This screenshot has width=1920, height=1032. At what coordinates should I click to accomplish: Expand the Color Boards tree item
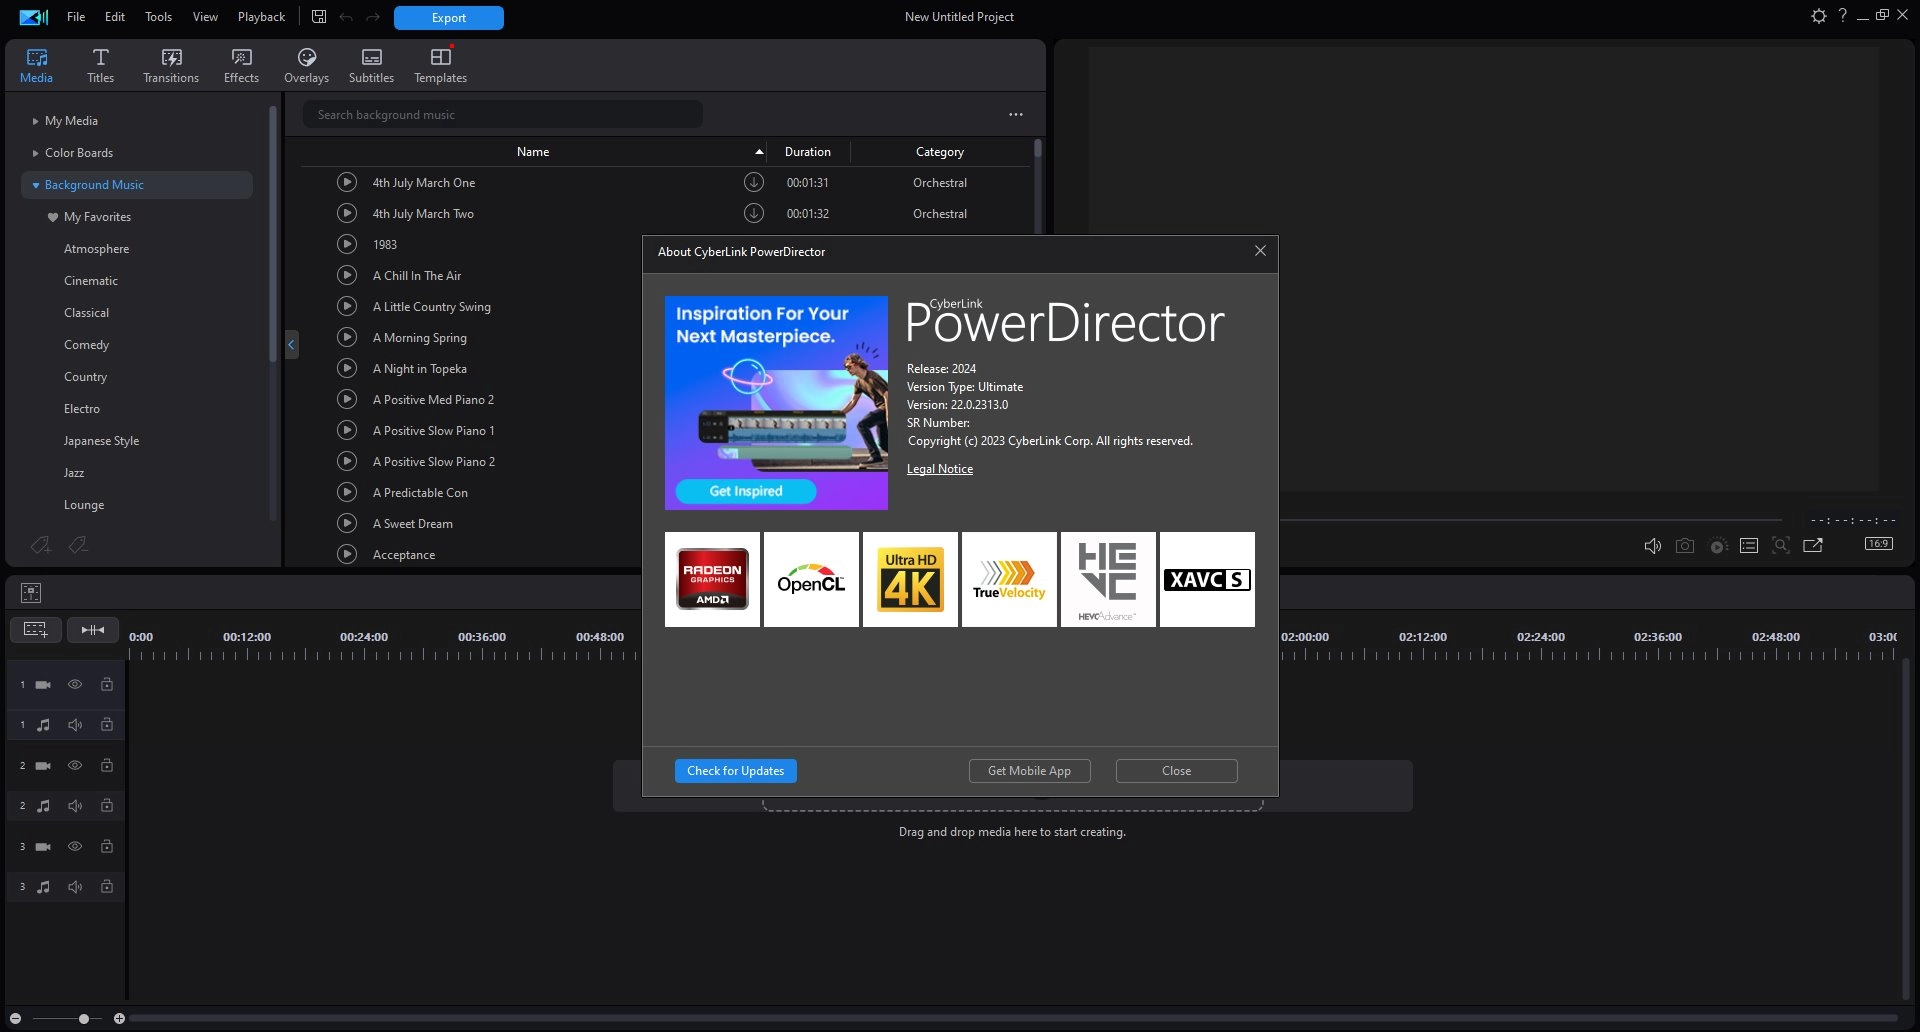(35, 153)
